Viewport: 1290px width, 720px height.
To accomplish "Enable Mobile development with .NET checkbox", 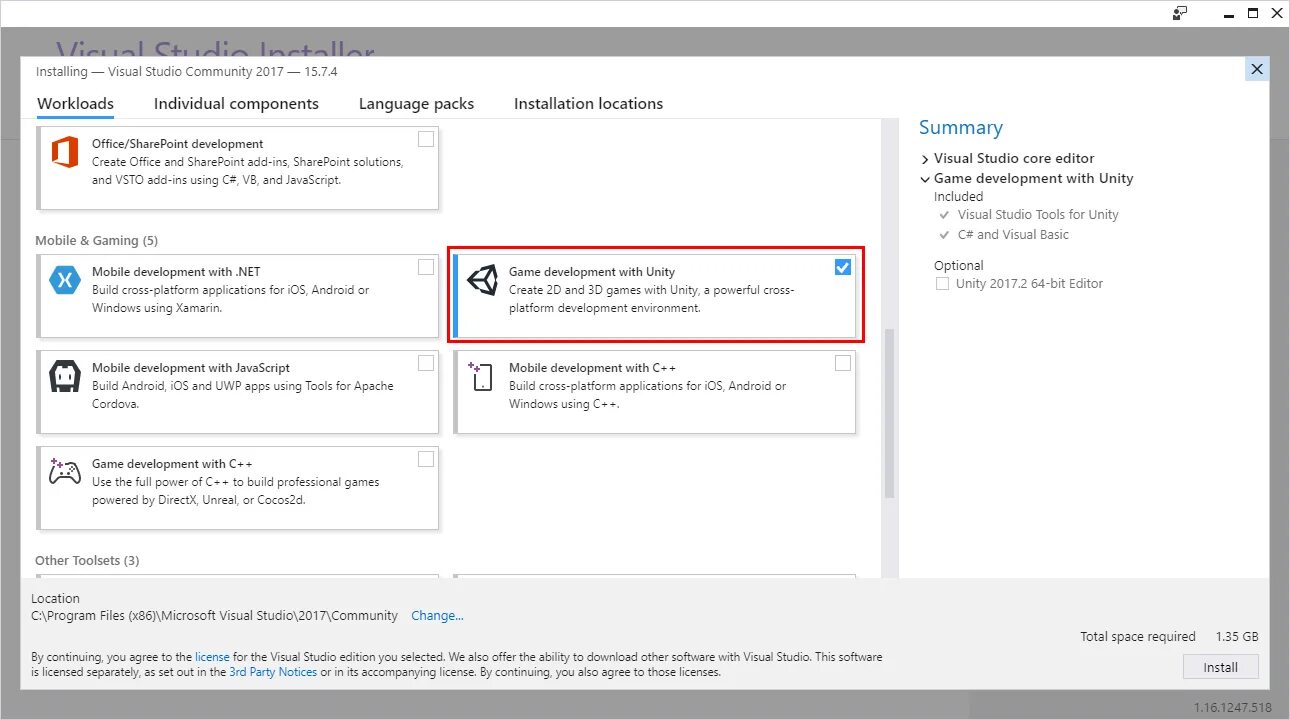I will click(x=426, y=267).
